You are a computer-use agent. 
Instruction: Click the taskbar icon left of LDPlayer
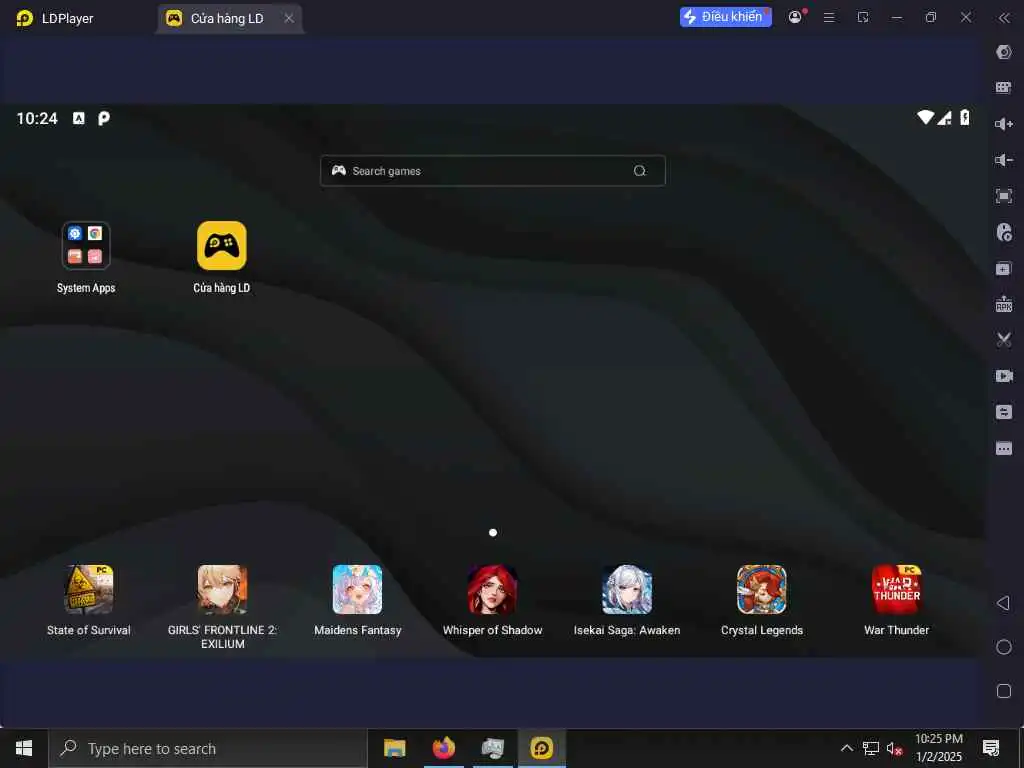pos(492,748)
